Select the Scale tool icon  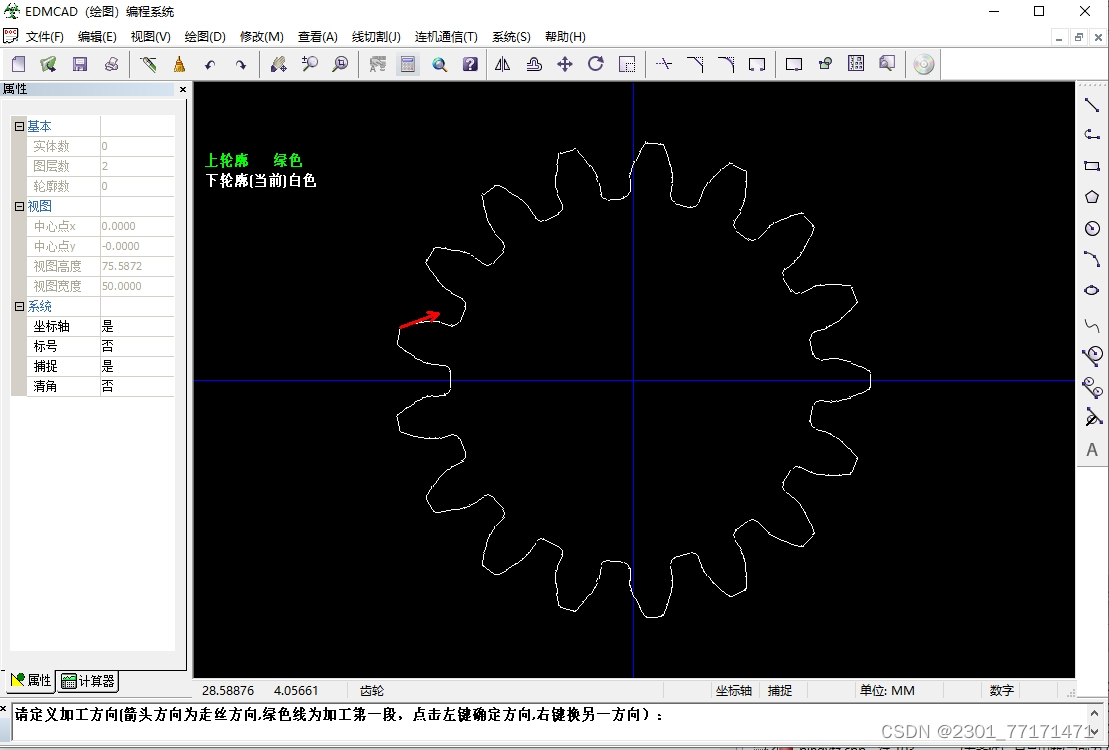coord(627,64)
